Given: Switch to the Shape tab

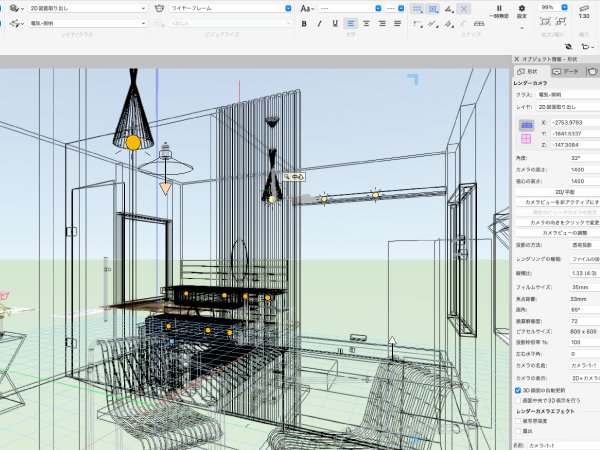Looking at the screenshot, I should coord(530,72).
